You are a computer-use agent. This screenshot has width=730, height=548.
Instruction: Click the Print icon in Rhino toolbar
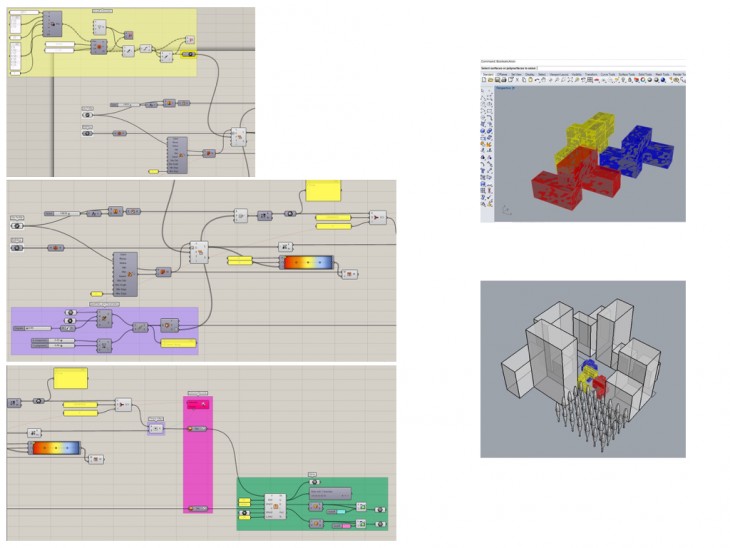[x=502, y=81]
